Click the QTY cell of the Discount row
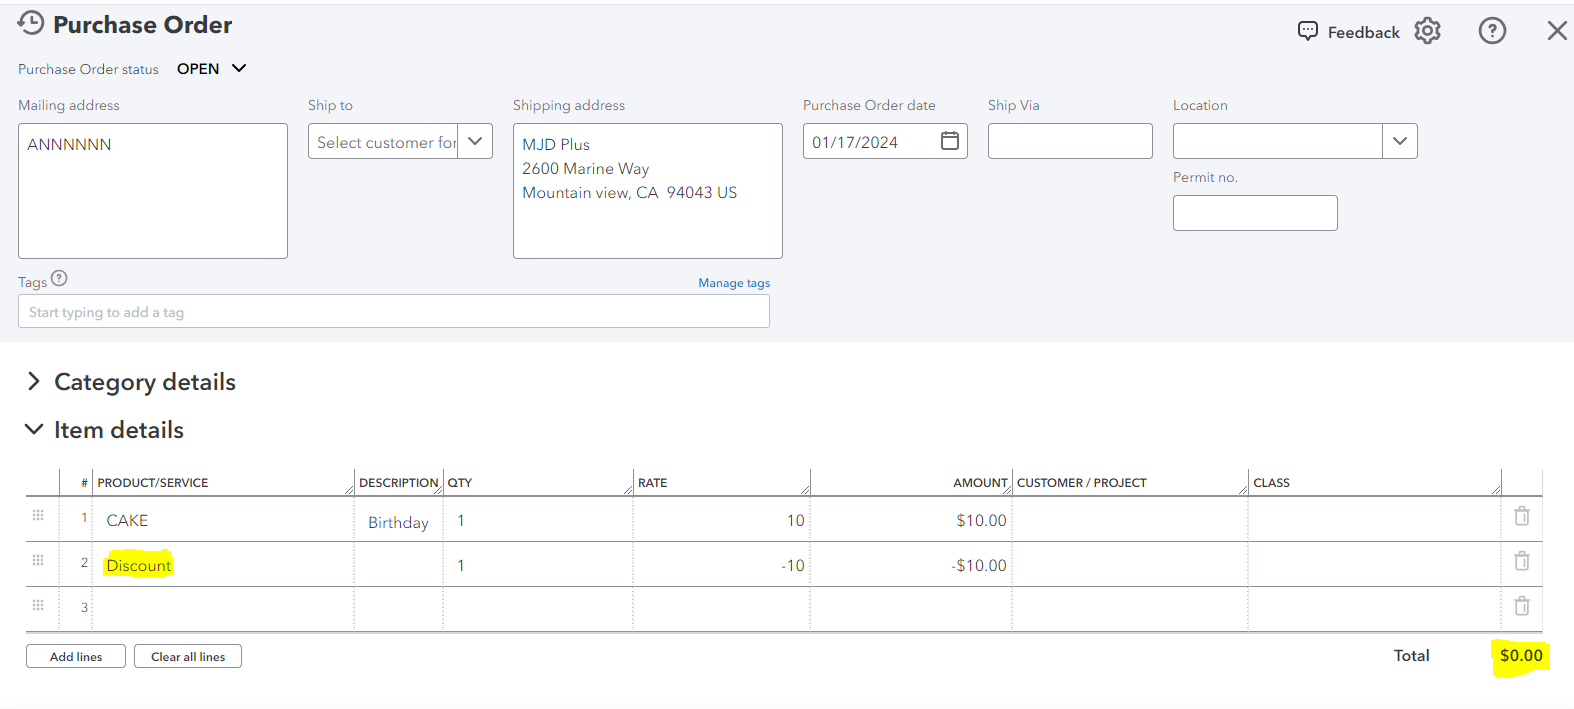1574x709 pixels. [x=538, y=565]
